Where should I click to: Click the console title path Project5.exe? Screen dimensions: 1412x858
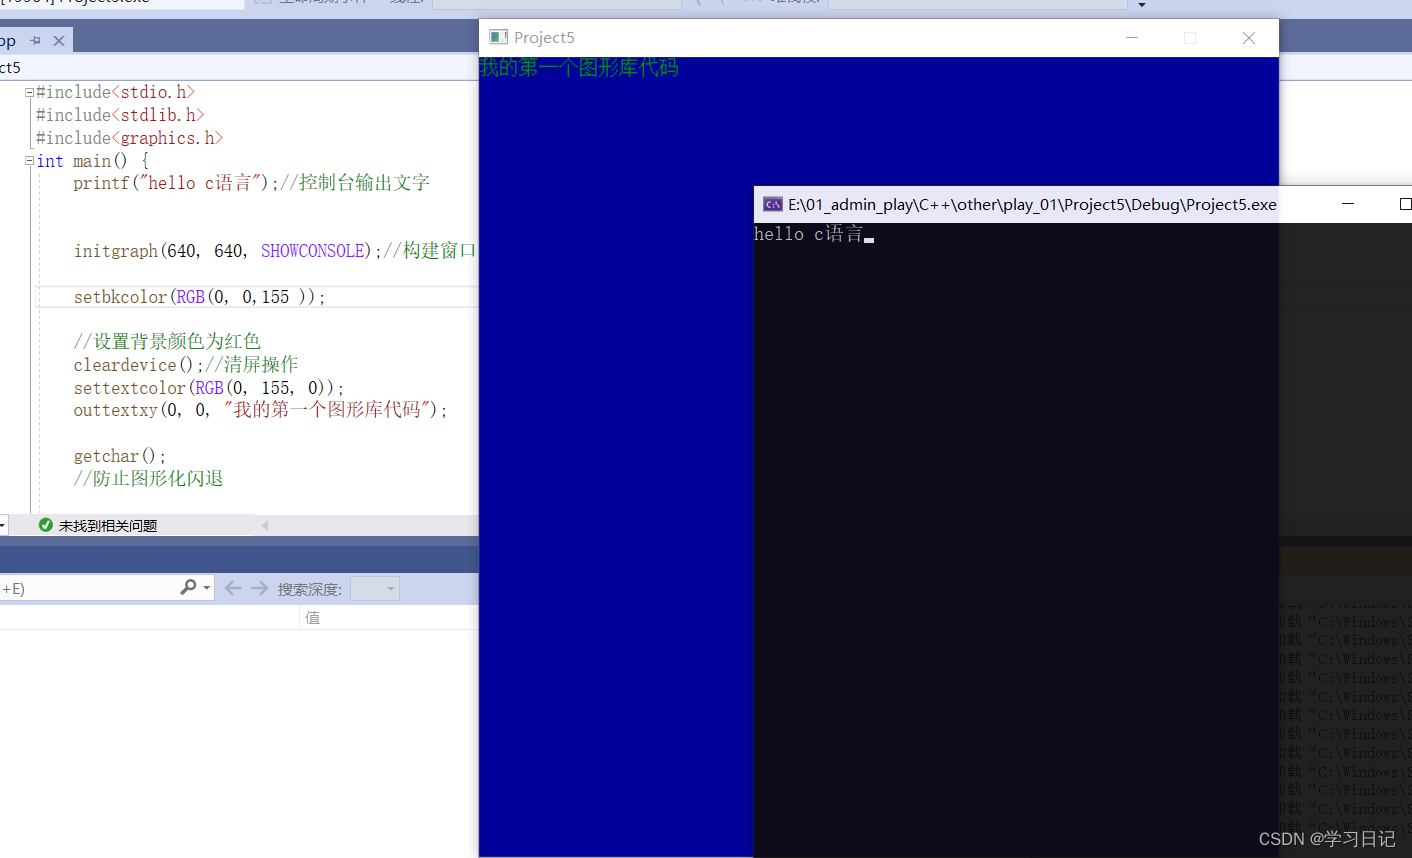pos(1032,204)
